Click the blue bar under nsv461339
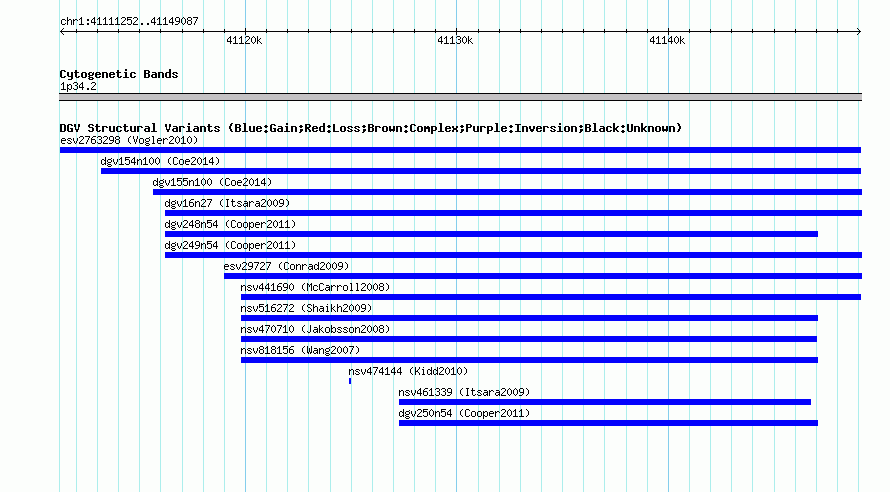This screenshot has width=890, height=492. click(605, 402)
